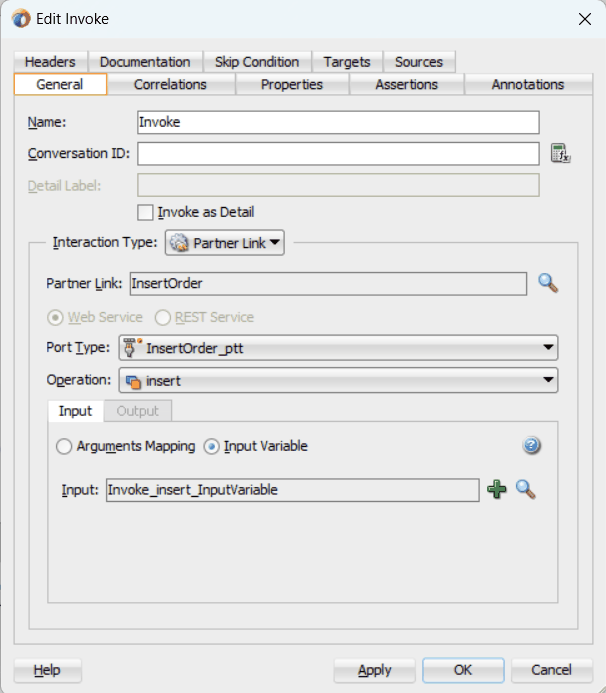Click the Conversation ID text field
The image size is (606, 693).
click(x=338, y=153)
